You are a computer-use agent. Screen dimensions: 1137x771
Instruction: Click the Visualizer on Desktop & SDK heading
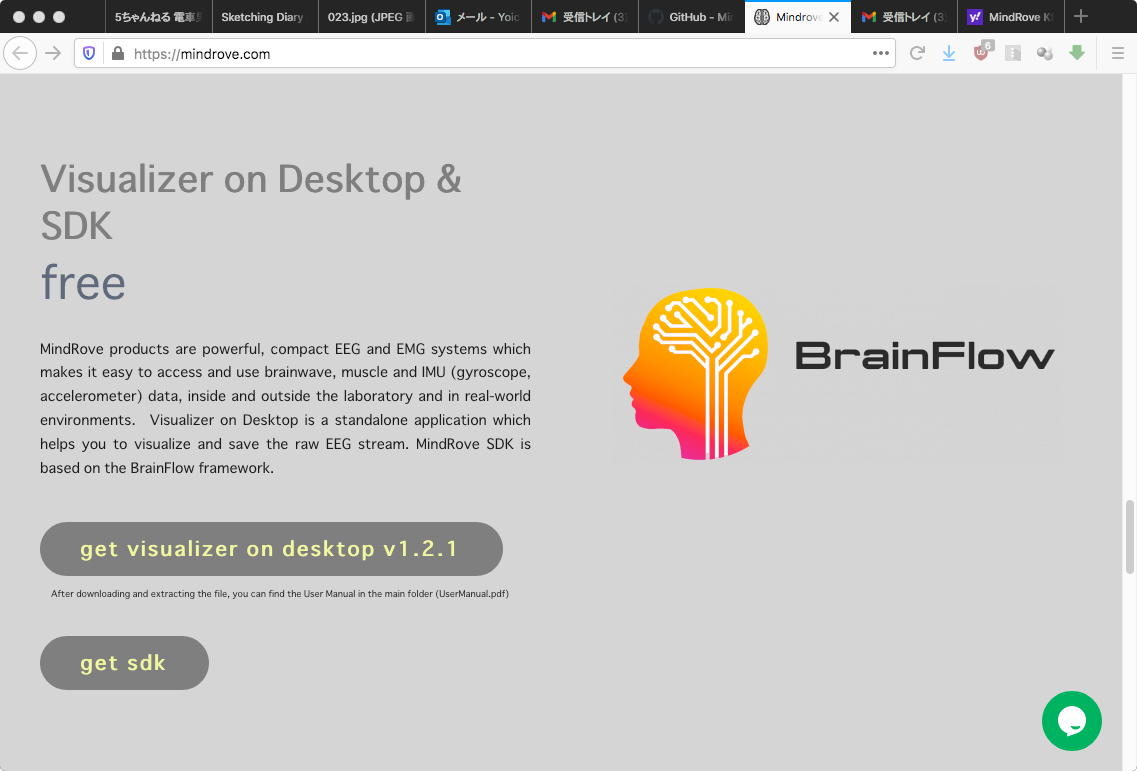tap(251, 202)
